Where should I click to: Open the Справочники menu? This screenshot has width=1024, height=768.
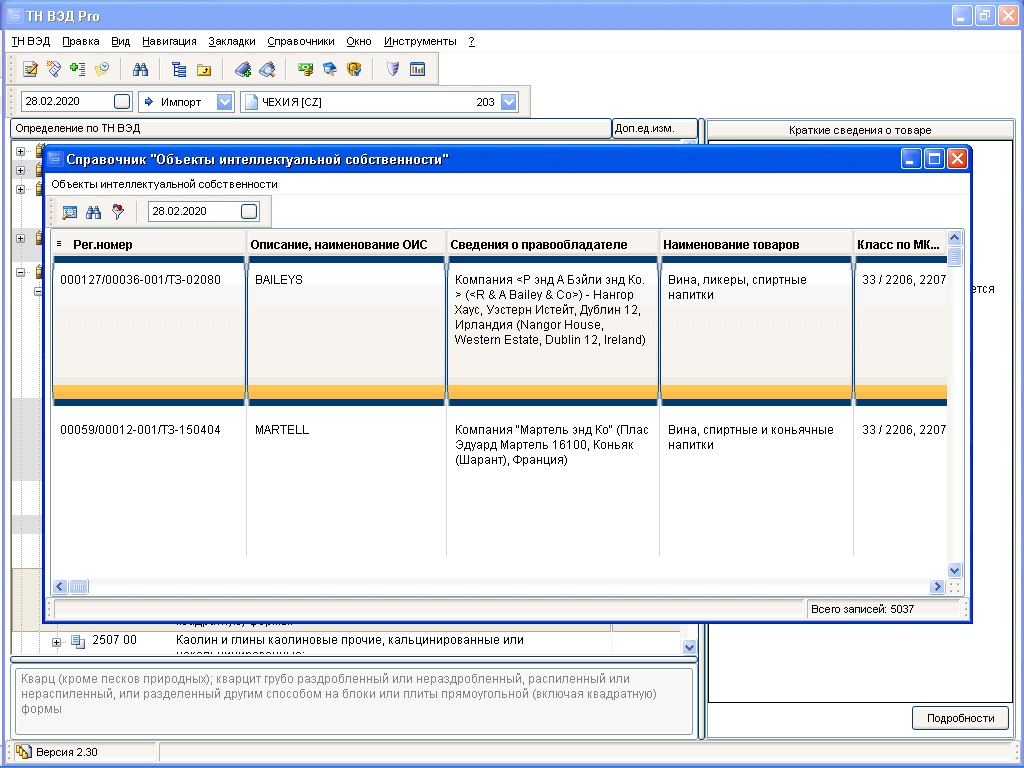tap(301, 41)
